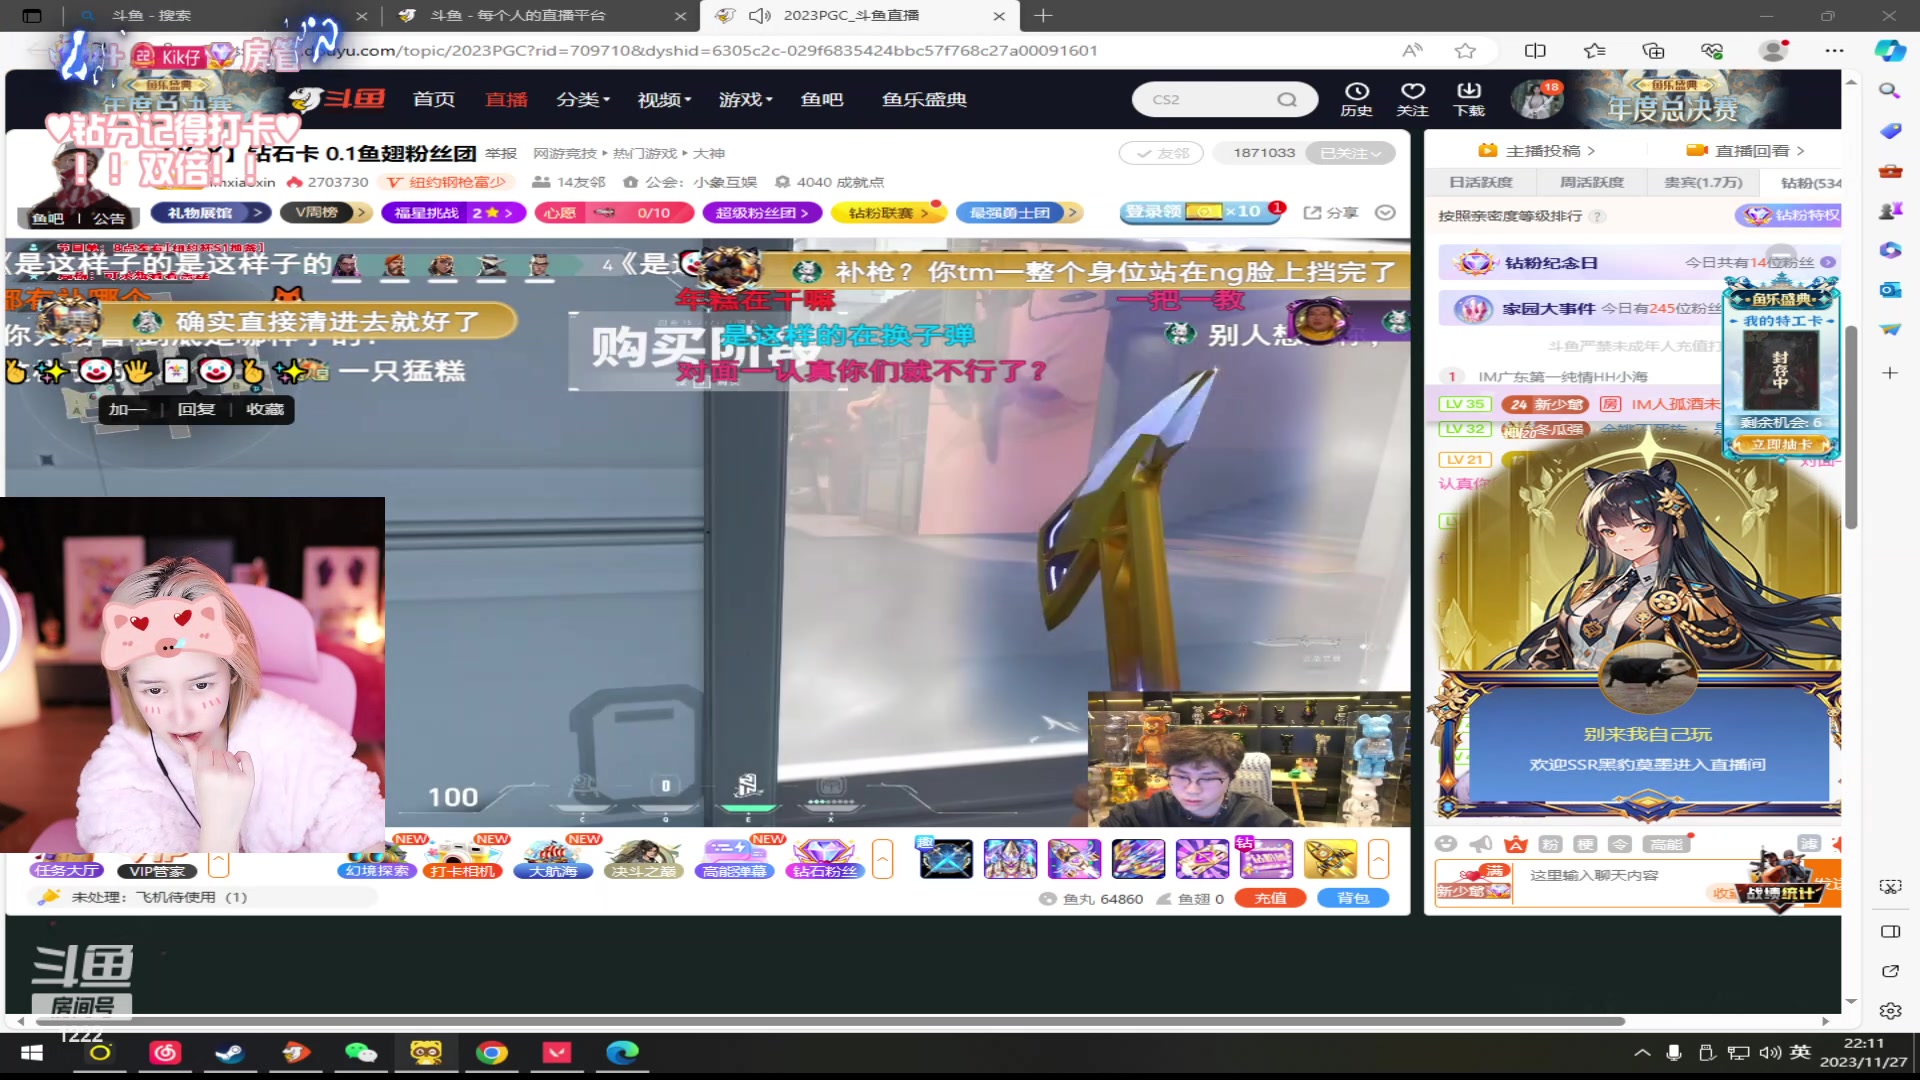1920x1080 pixels.
Task: Expand the 分类 category dropdown
Action: pos(583,99)
